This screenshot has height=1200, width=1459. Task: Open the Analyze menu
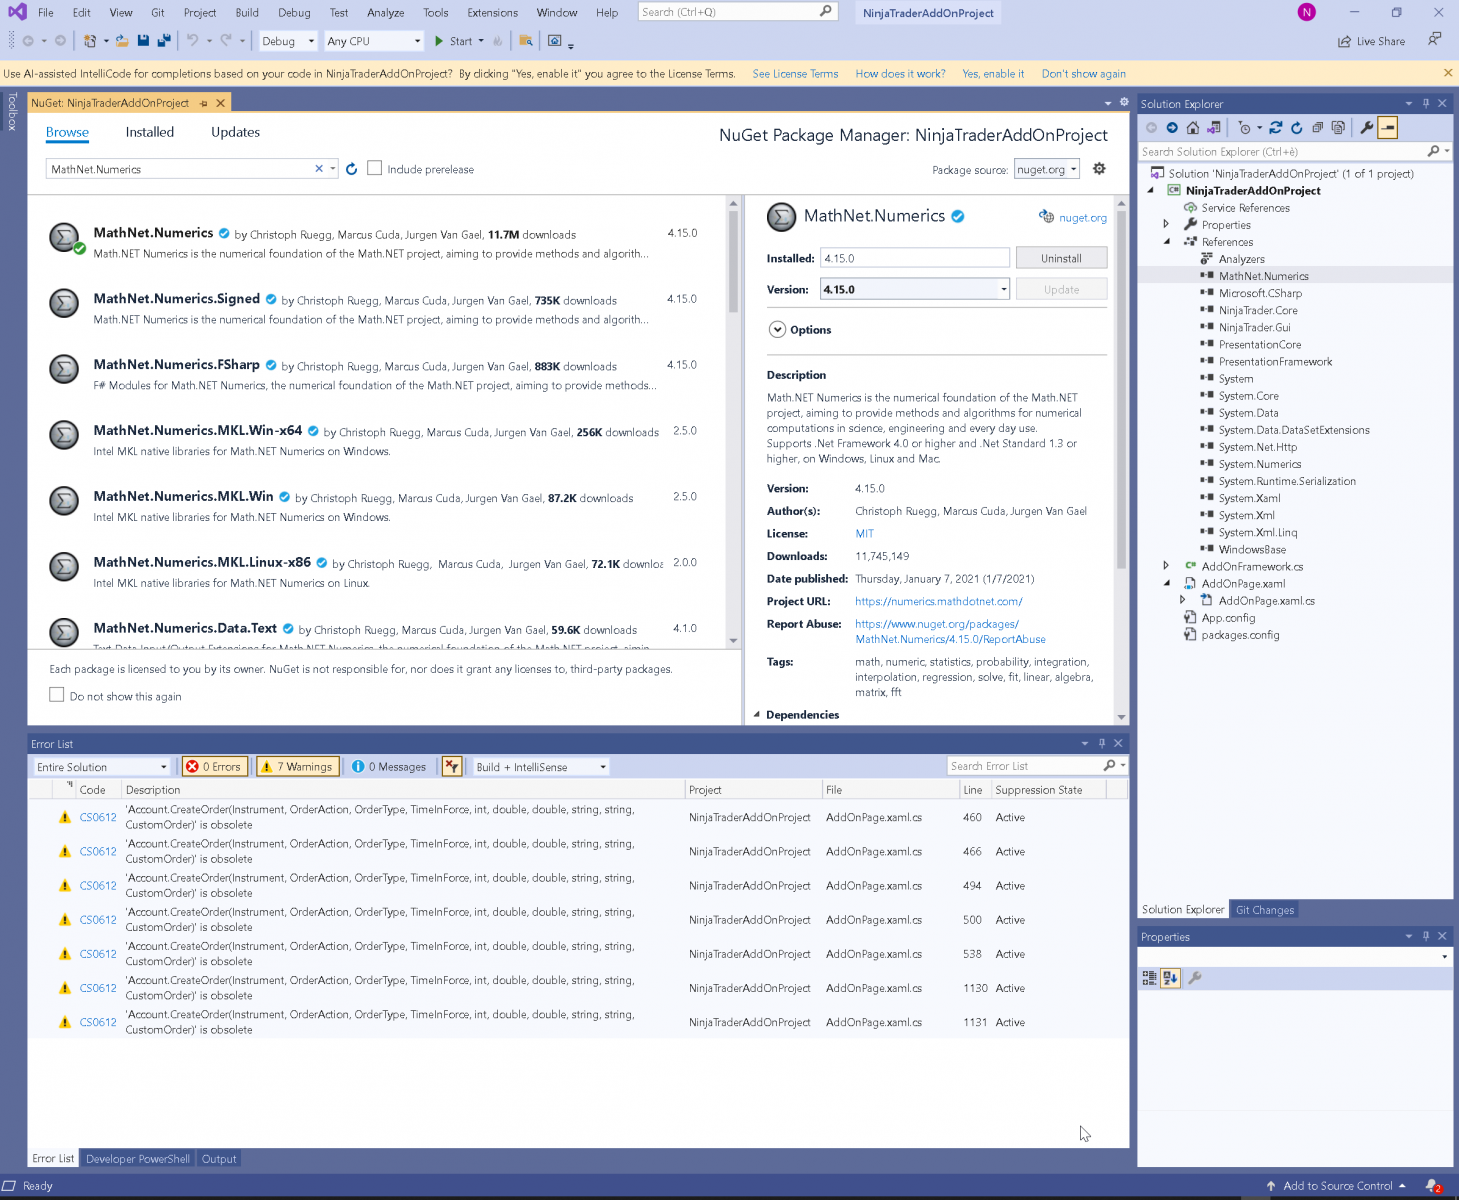[385, 13]
